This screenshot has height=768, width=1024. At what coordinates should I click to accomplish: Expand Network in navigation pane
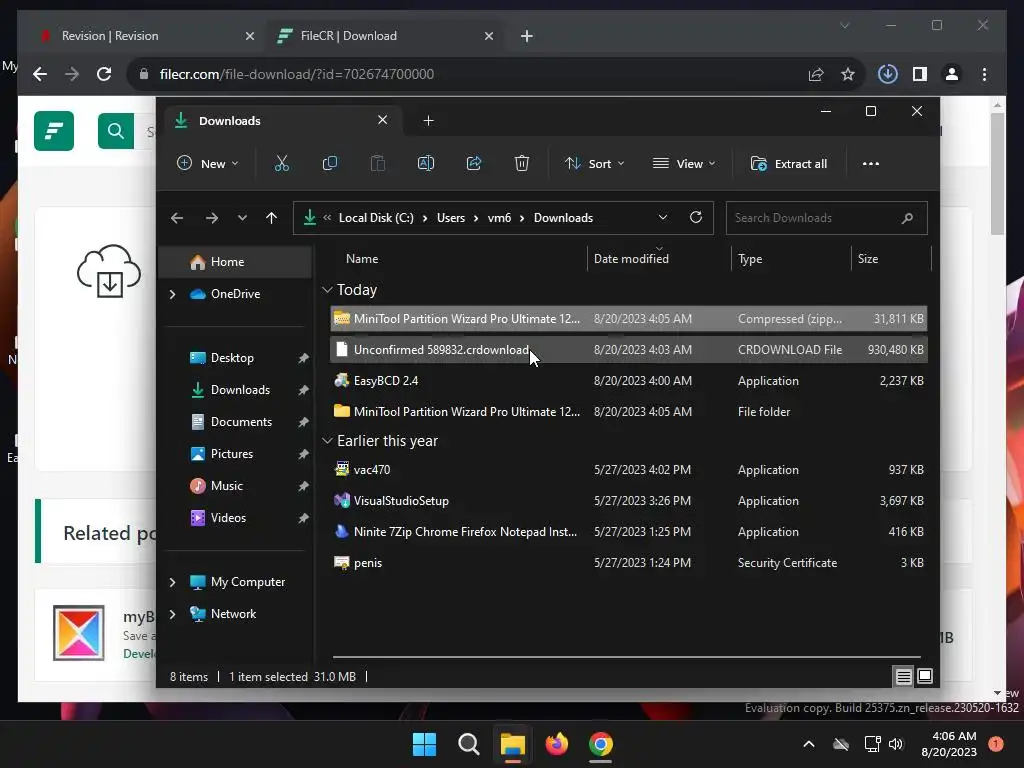[172, 614]
